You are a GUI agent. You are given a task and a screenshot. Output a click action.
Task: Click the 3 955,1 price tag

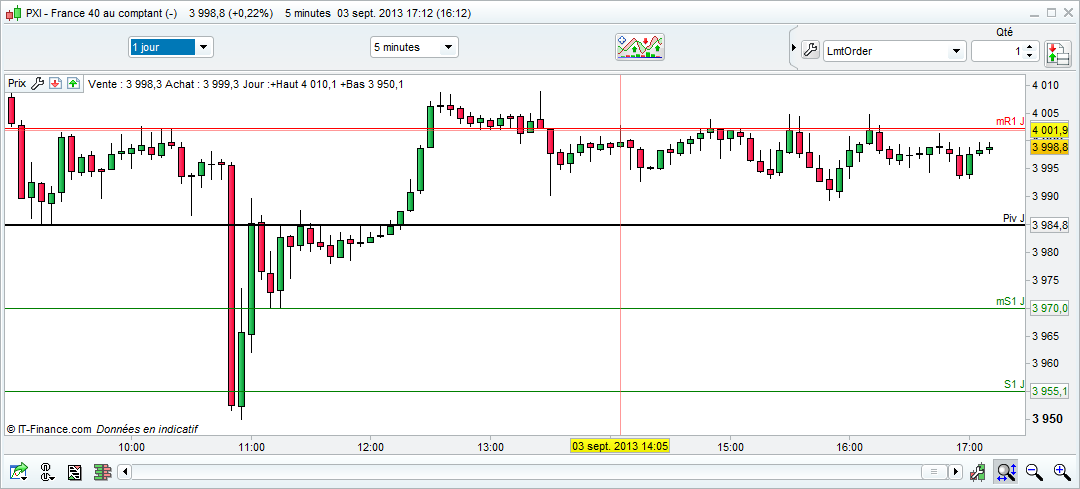pyautogui.click(x=1049, y=391)
